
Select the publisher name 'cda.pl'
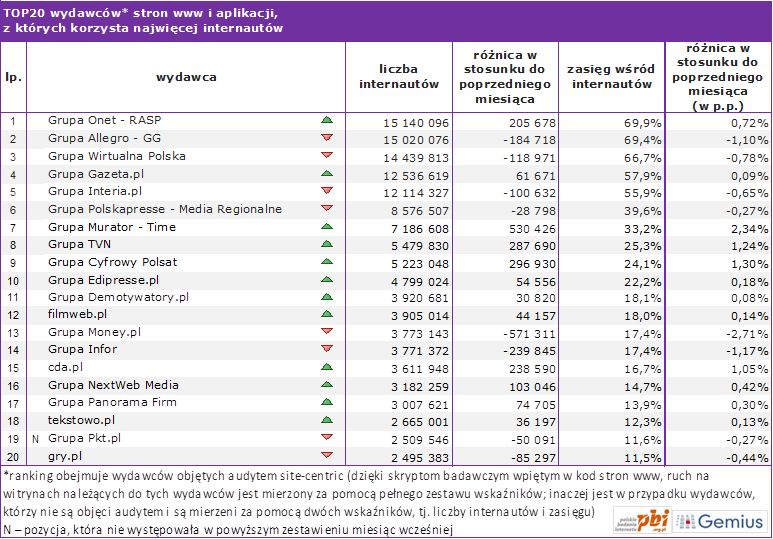point(65,367)
